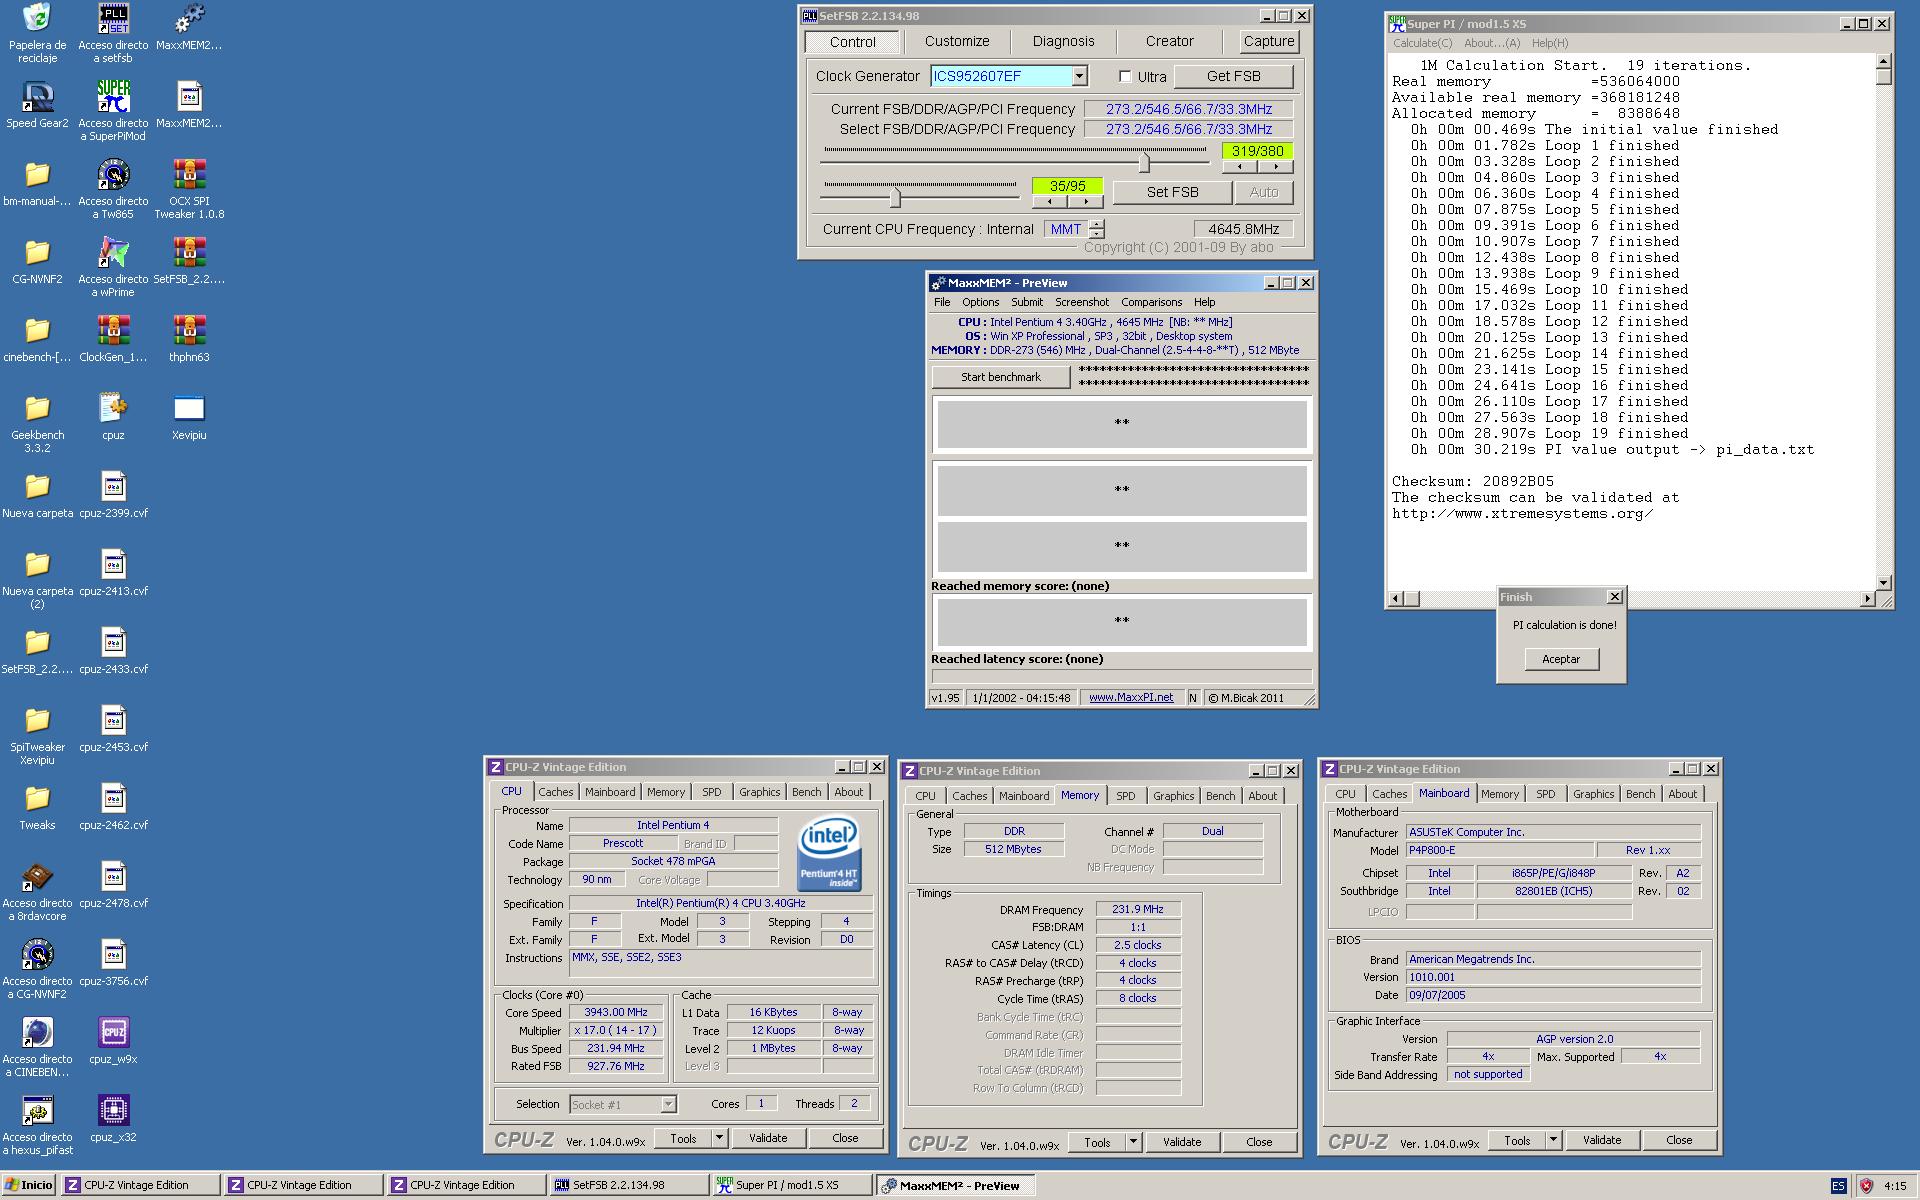The image size is (1920, 1200).
Task: Open the Clock Generator dropdown in SetFSB
Action: tap(1079, 76)
